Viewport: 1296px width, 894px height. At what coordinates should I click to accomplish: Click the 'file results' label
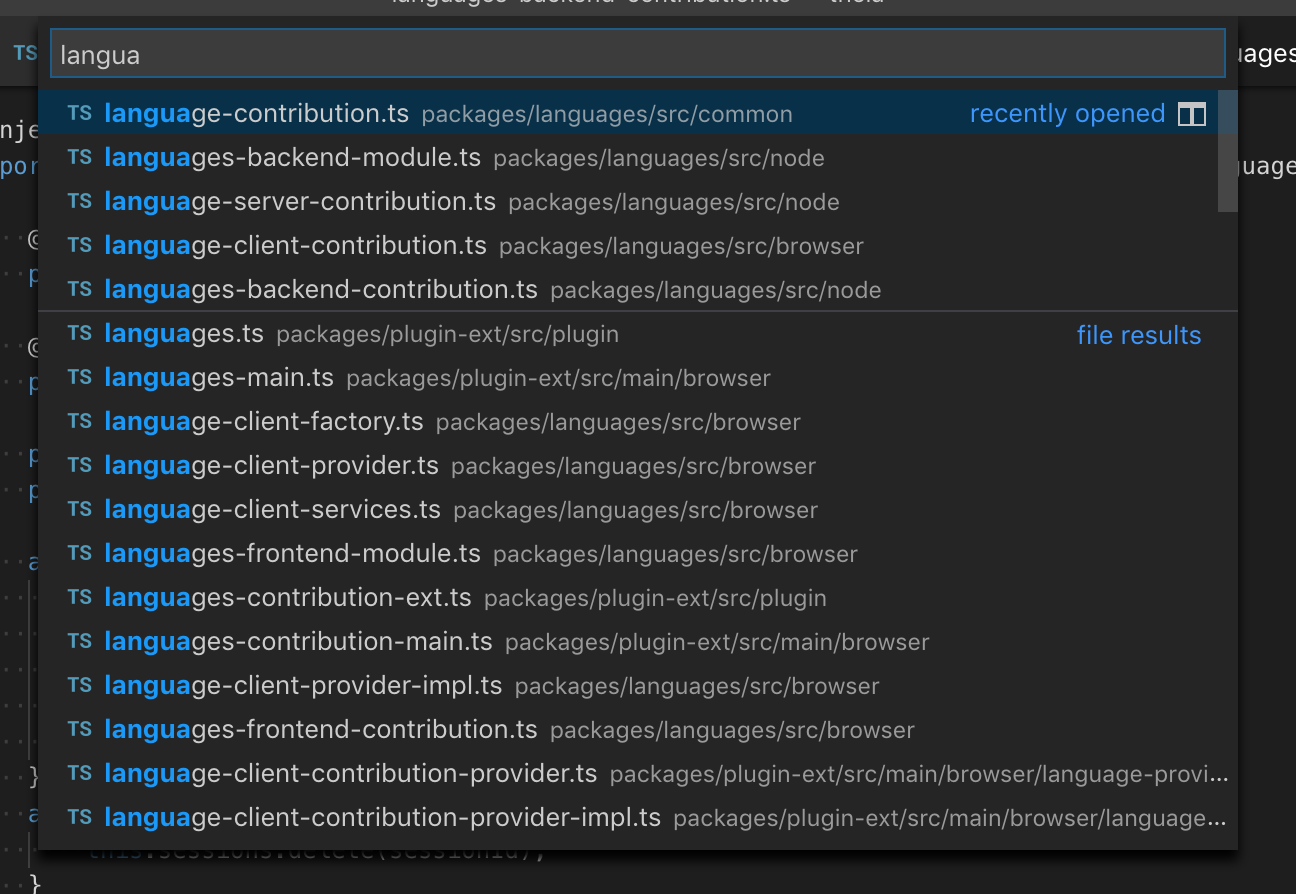pos(1138,335)
